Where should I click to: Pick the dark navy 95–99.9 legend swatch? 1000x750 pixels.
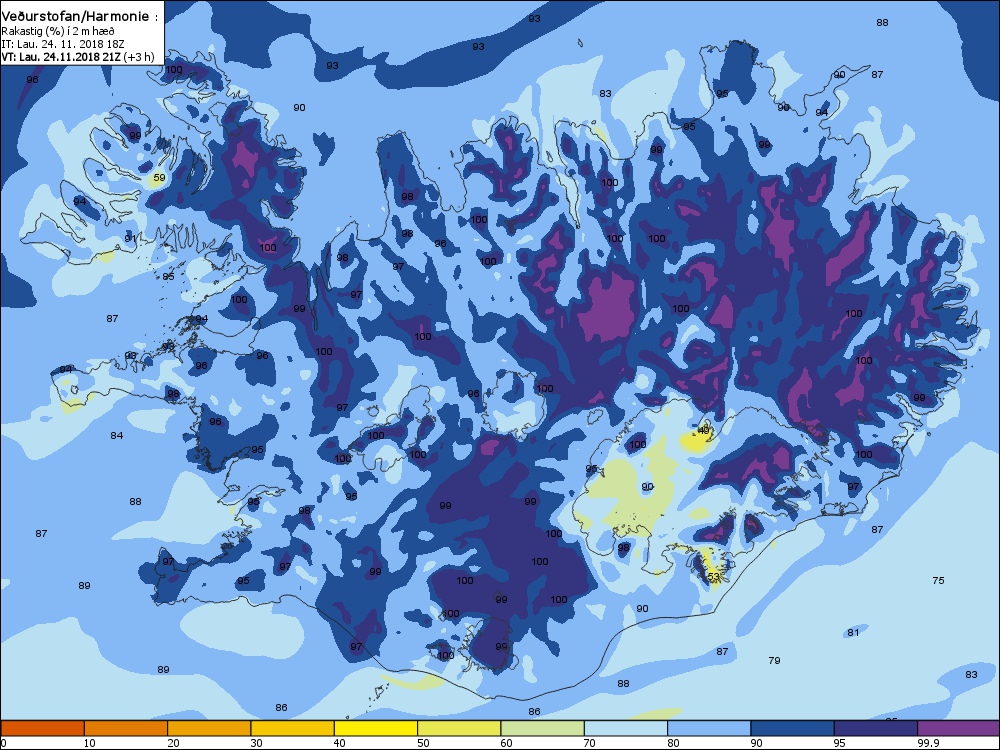(x=876, y=728)
